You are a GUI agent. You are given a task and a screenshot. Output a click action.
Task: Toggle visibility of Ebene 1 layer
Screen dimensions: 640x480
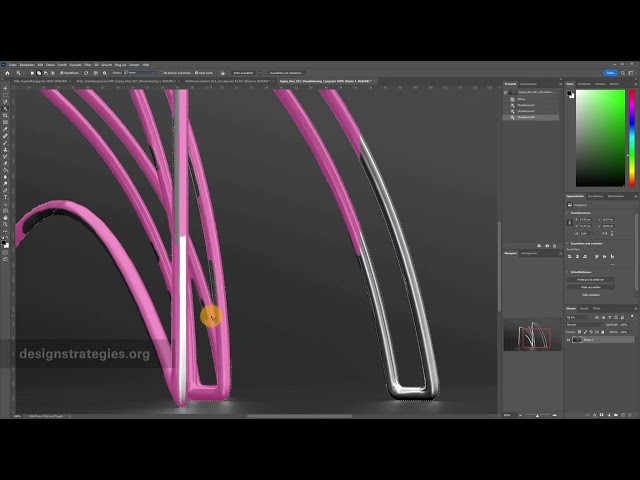click(569, 340)
